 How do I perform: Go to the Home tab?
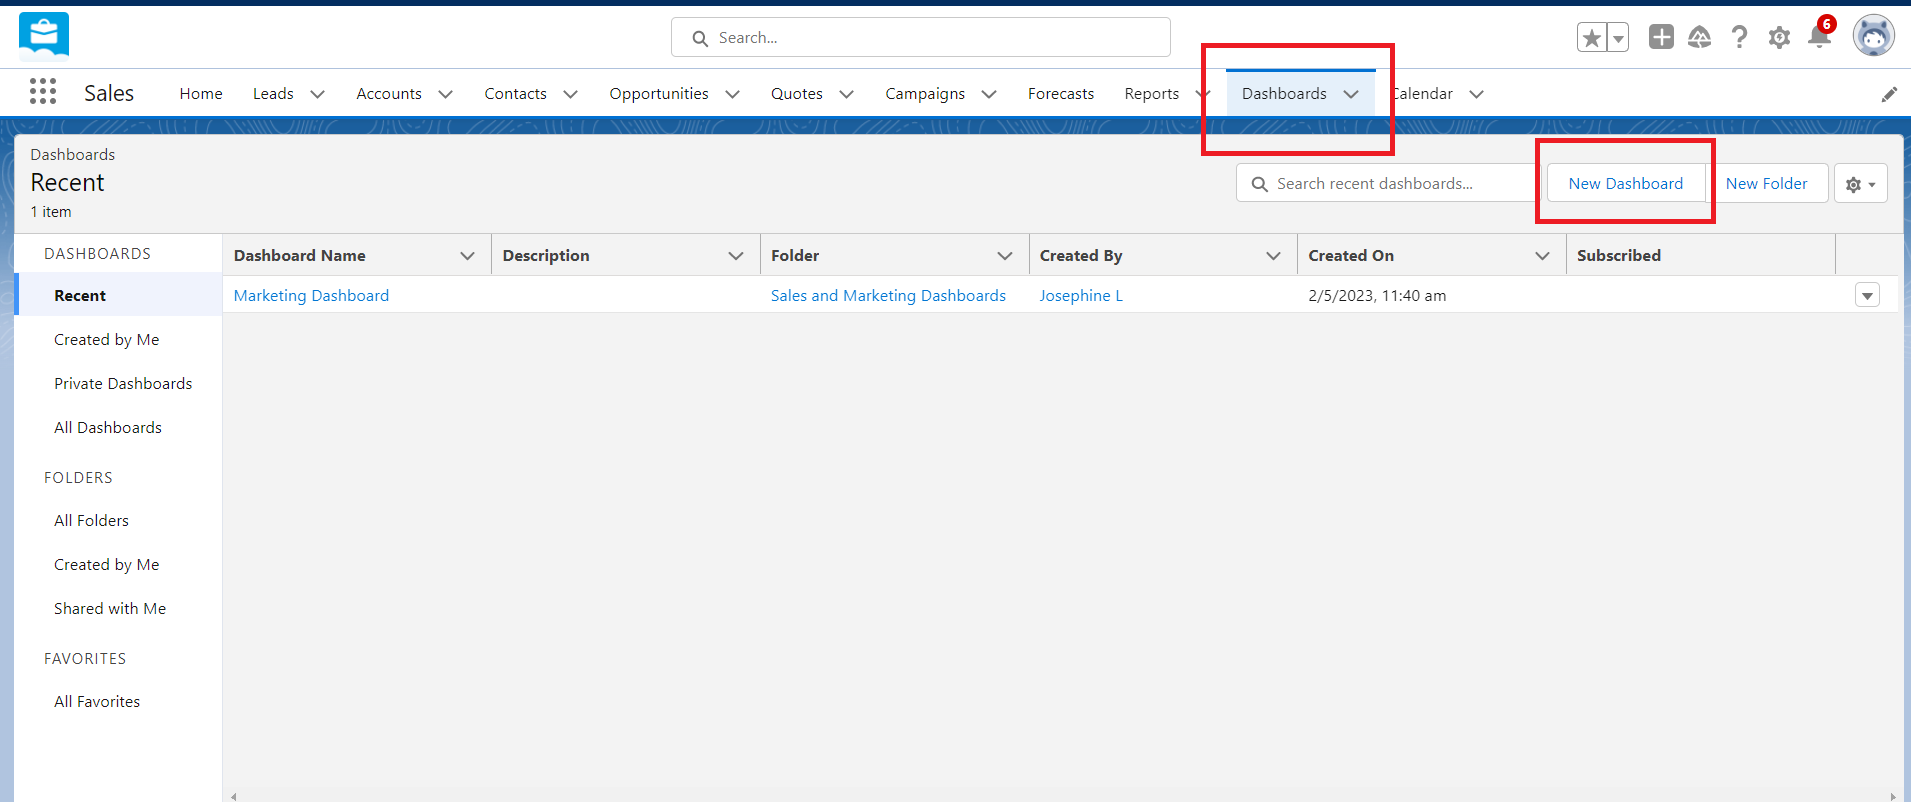click(201, 94)
